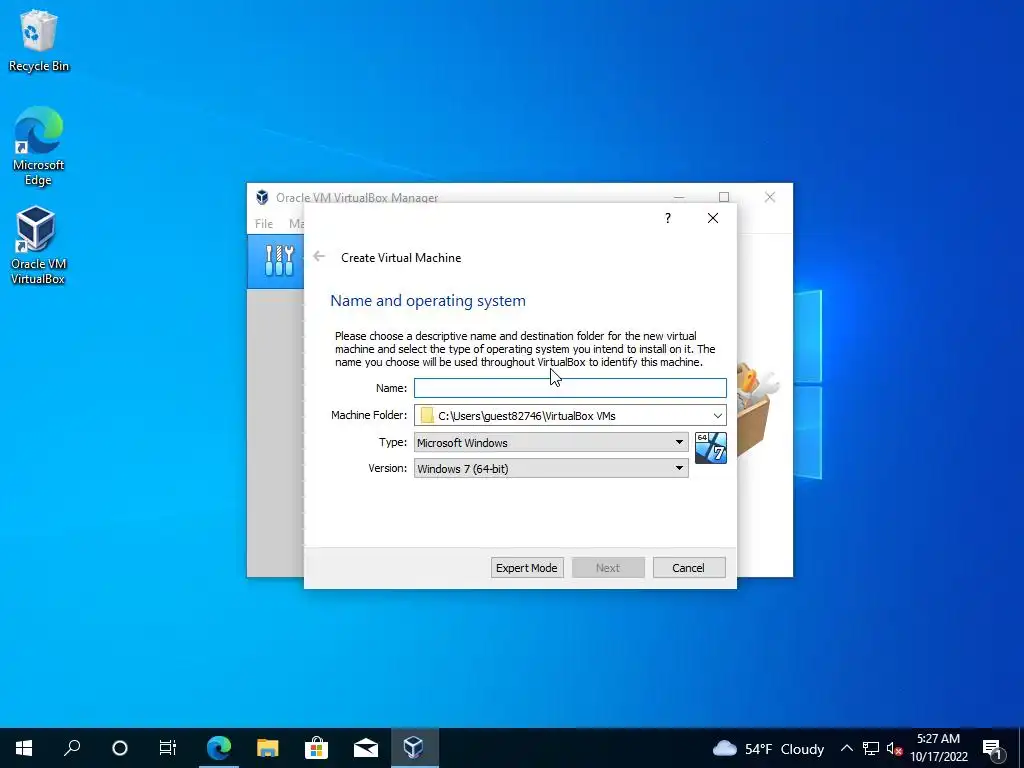
Task: Click the muted volume icon in system tray
Action: click(894, 748)
